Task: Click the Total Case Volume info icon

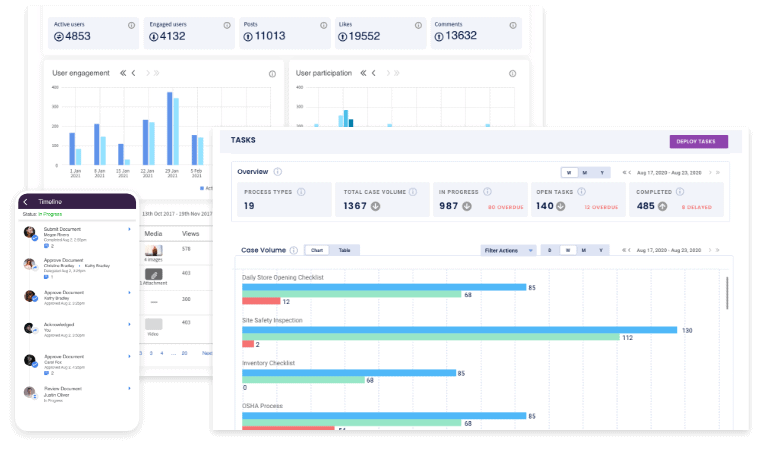Action: coord(413,192)
